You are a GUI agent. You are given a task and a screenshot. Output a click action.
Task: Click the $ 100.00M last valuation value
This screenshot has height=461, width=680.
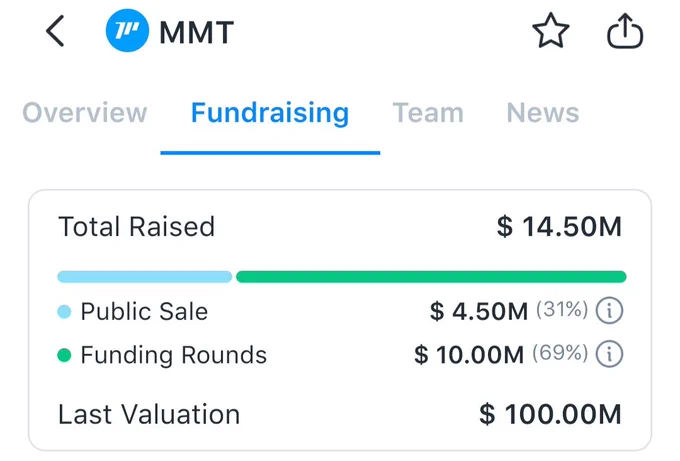click(x=551, y=414)
